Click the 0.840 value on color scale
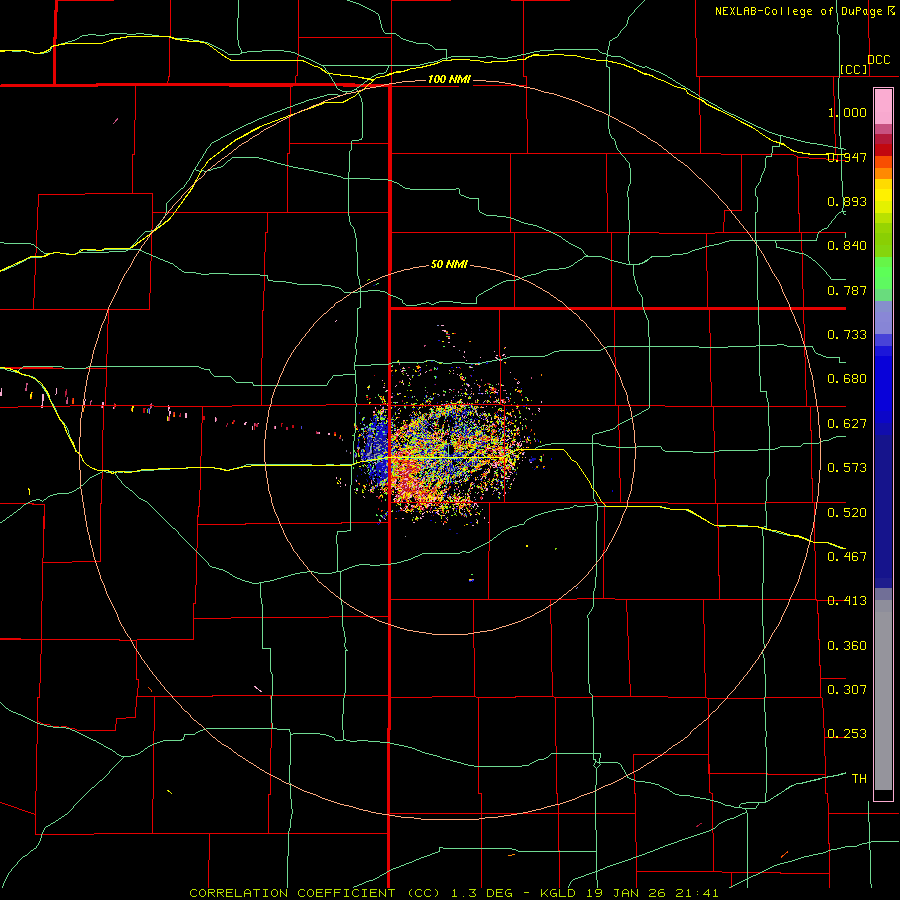900x900 pixels. 847,246
